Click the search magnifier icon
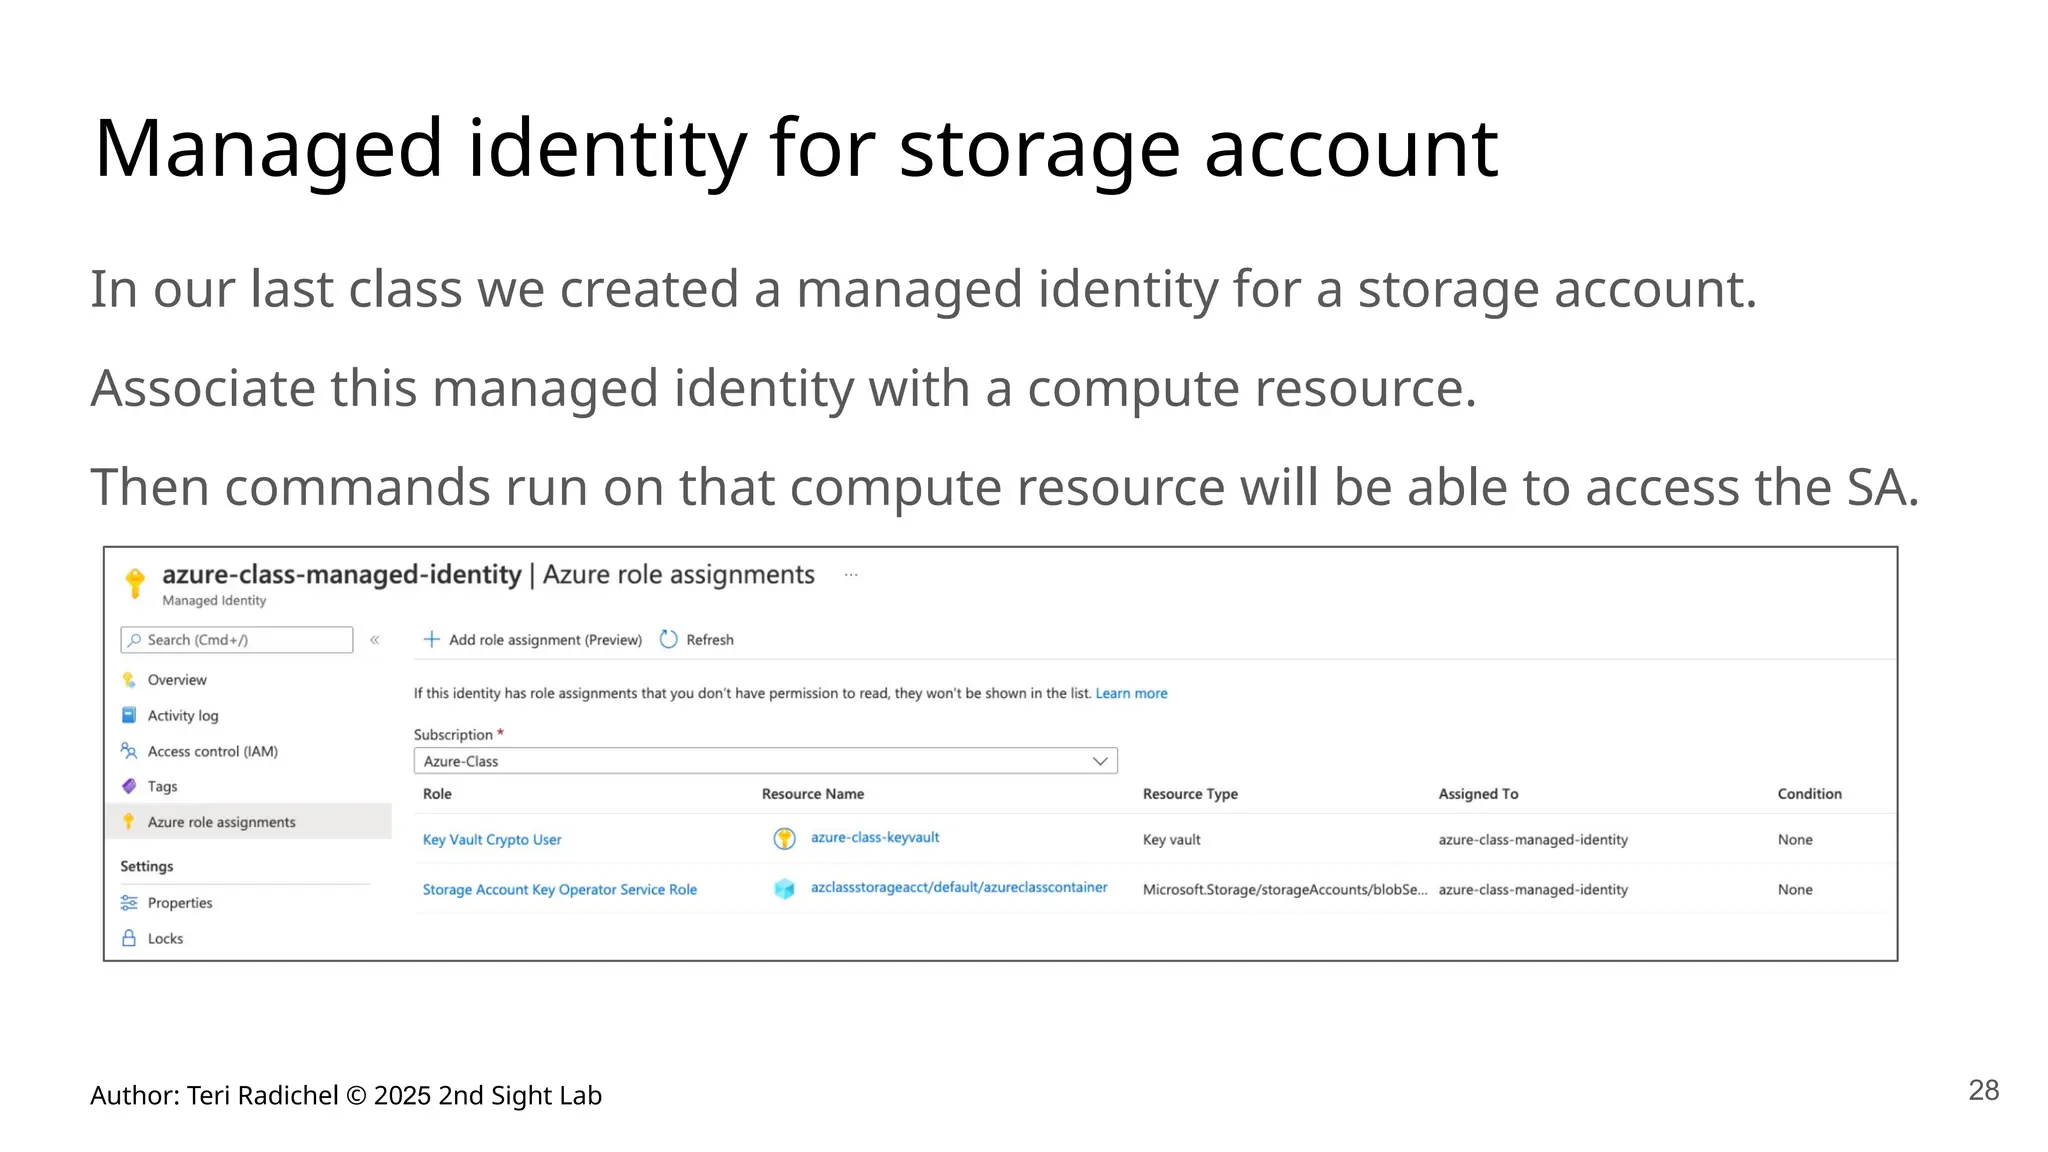 (x=134, y=640)
